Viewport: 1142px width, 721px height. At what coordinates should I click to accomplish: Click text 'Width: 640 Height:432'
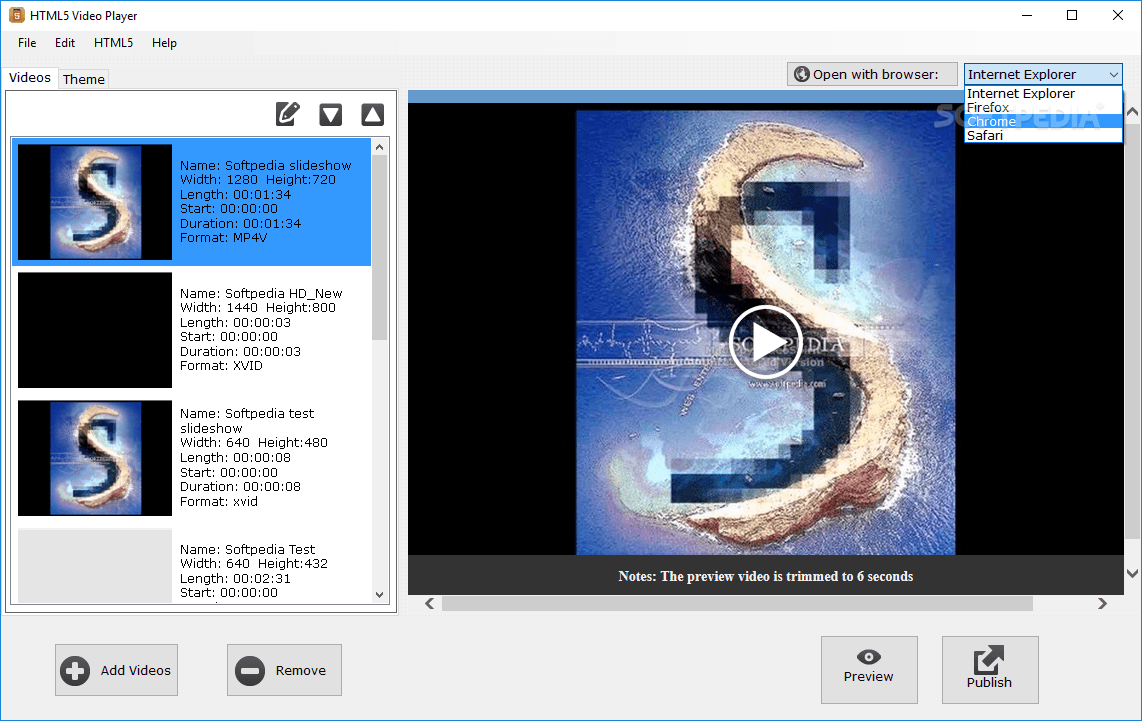(254, 564)
